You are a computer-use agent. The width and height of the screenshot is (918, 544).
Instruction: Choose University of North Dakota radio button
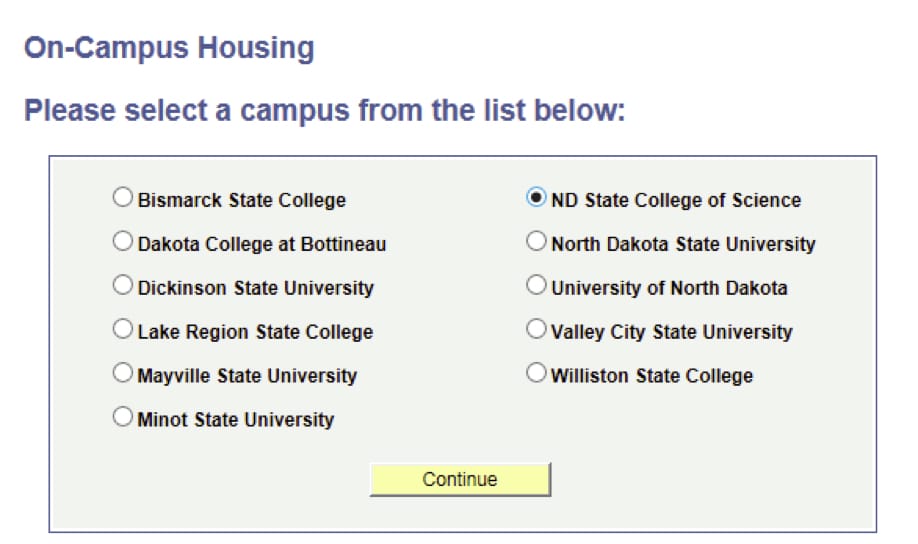537,286
